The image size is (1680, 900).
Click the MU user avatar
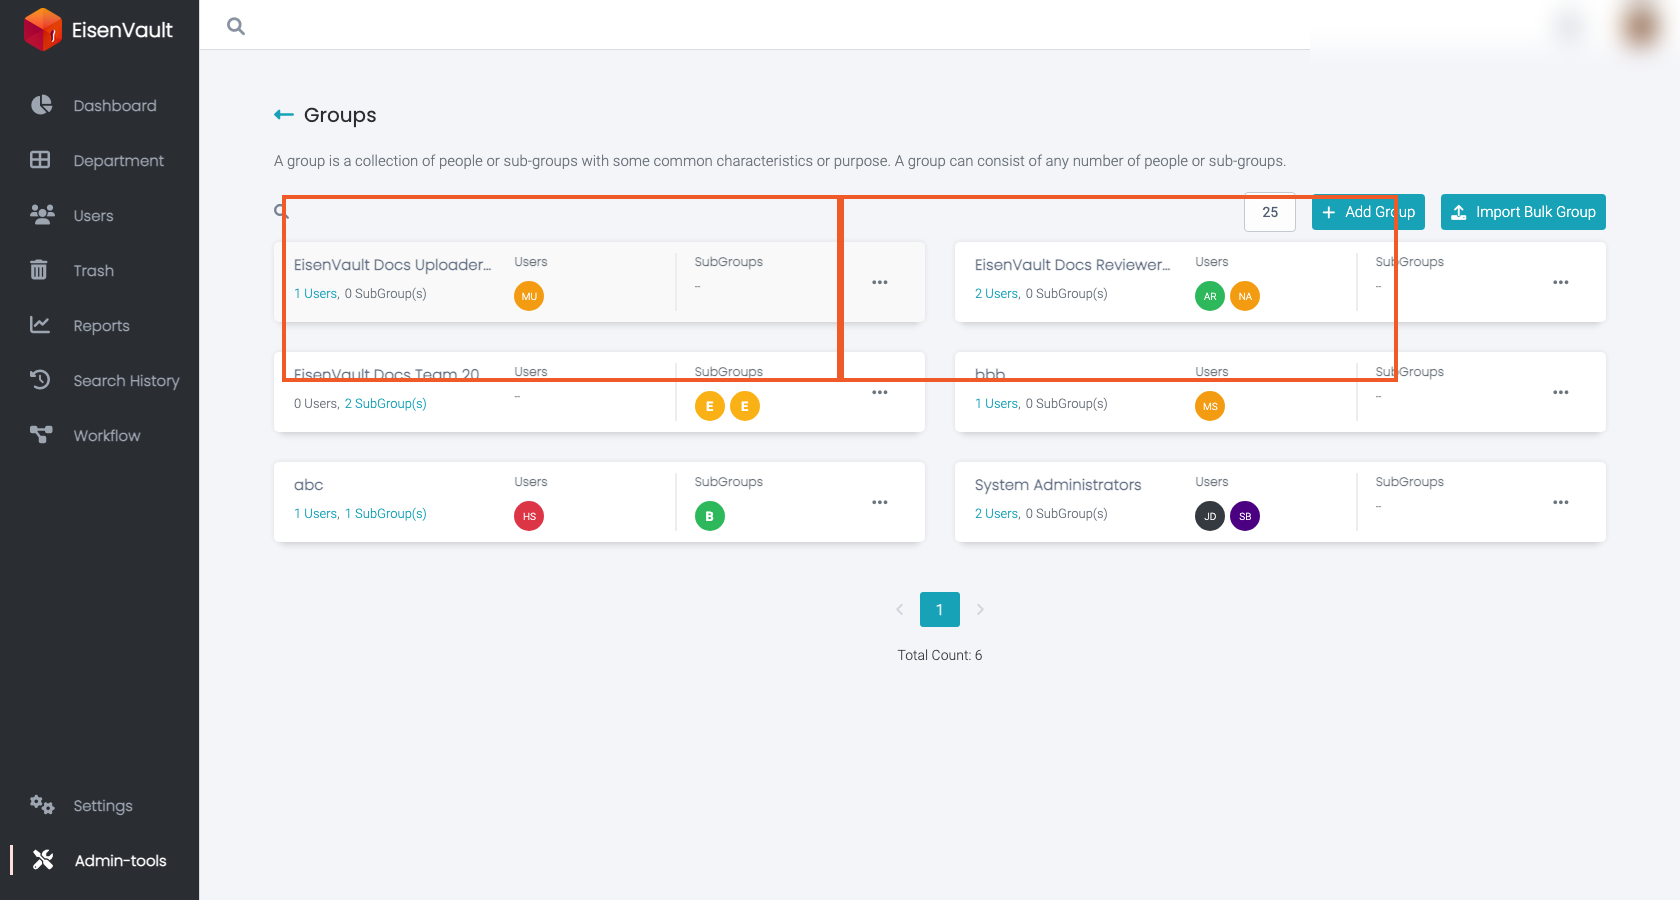click(529, 296)
